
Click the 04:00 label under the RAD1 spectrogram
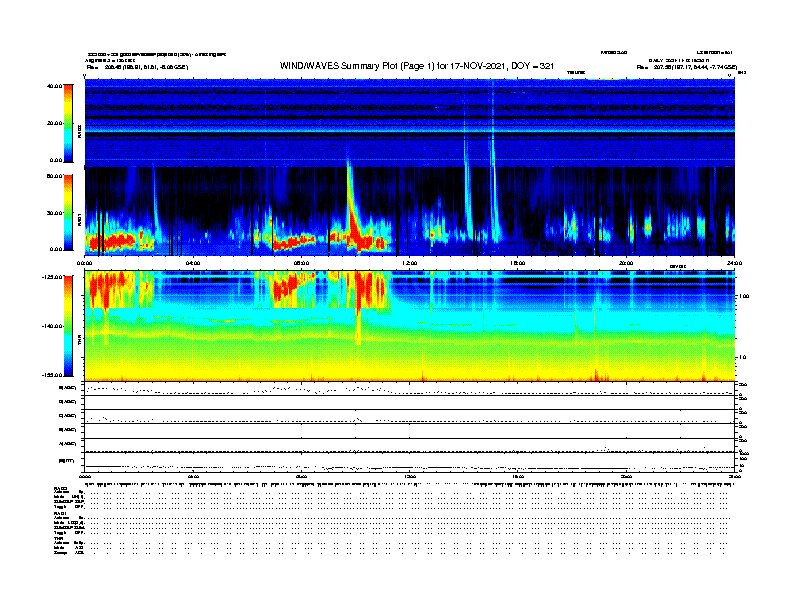coord(193,263)
